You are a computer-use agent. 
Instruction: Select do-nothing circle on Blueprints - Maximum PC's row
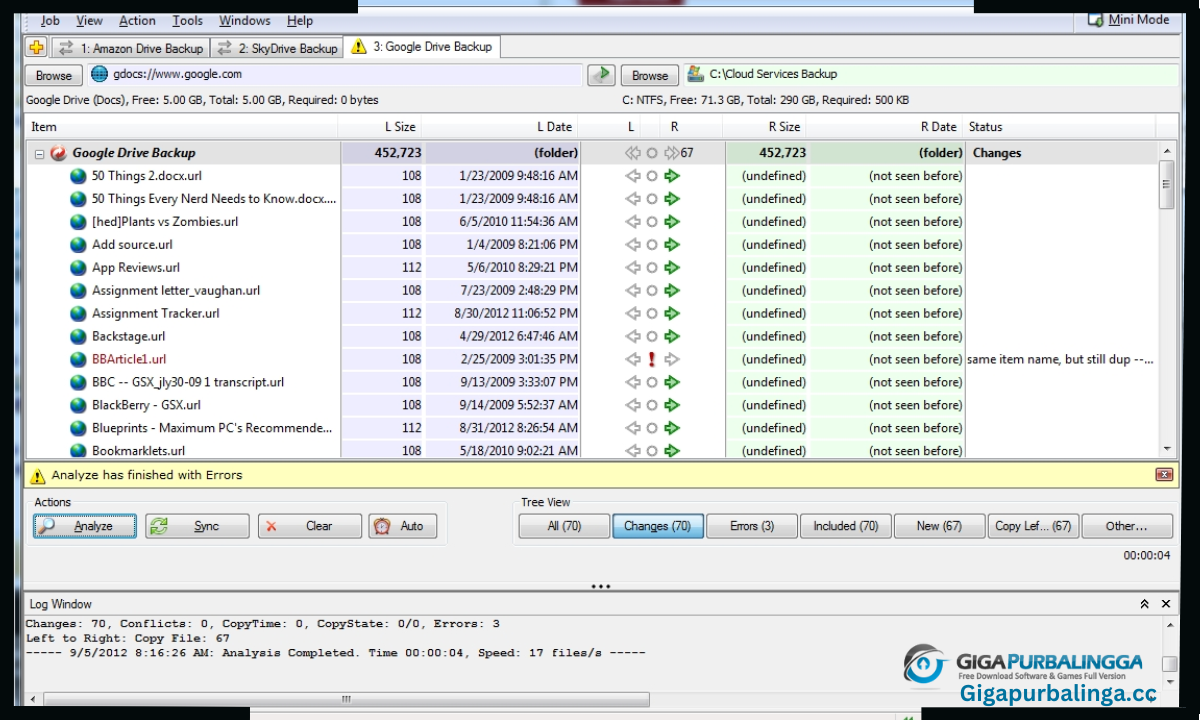(652, 429)
